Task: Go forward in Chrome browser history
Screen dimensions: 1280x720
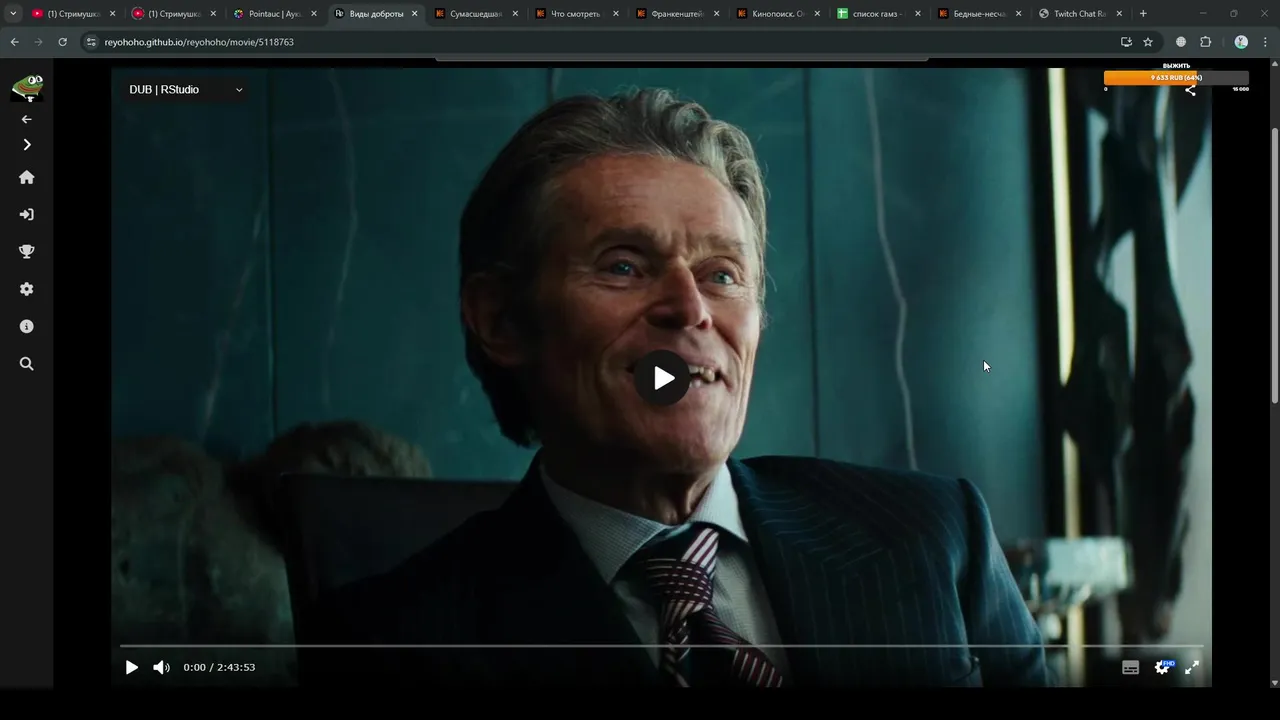Action: click(38, 42)
